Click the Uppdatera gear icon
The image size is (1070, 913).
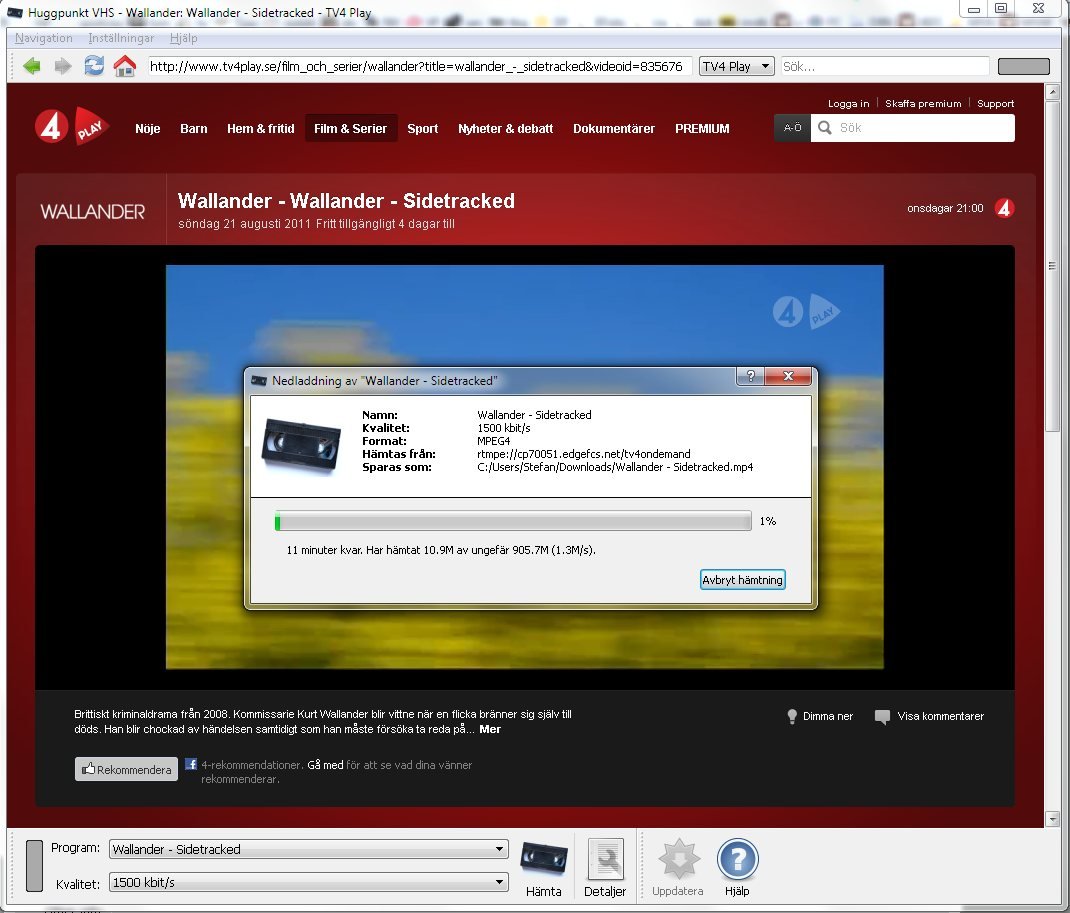[x=679, y=858]
